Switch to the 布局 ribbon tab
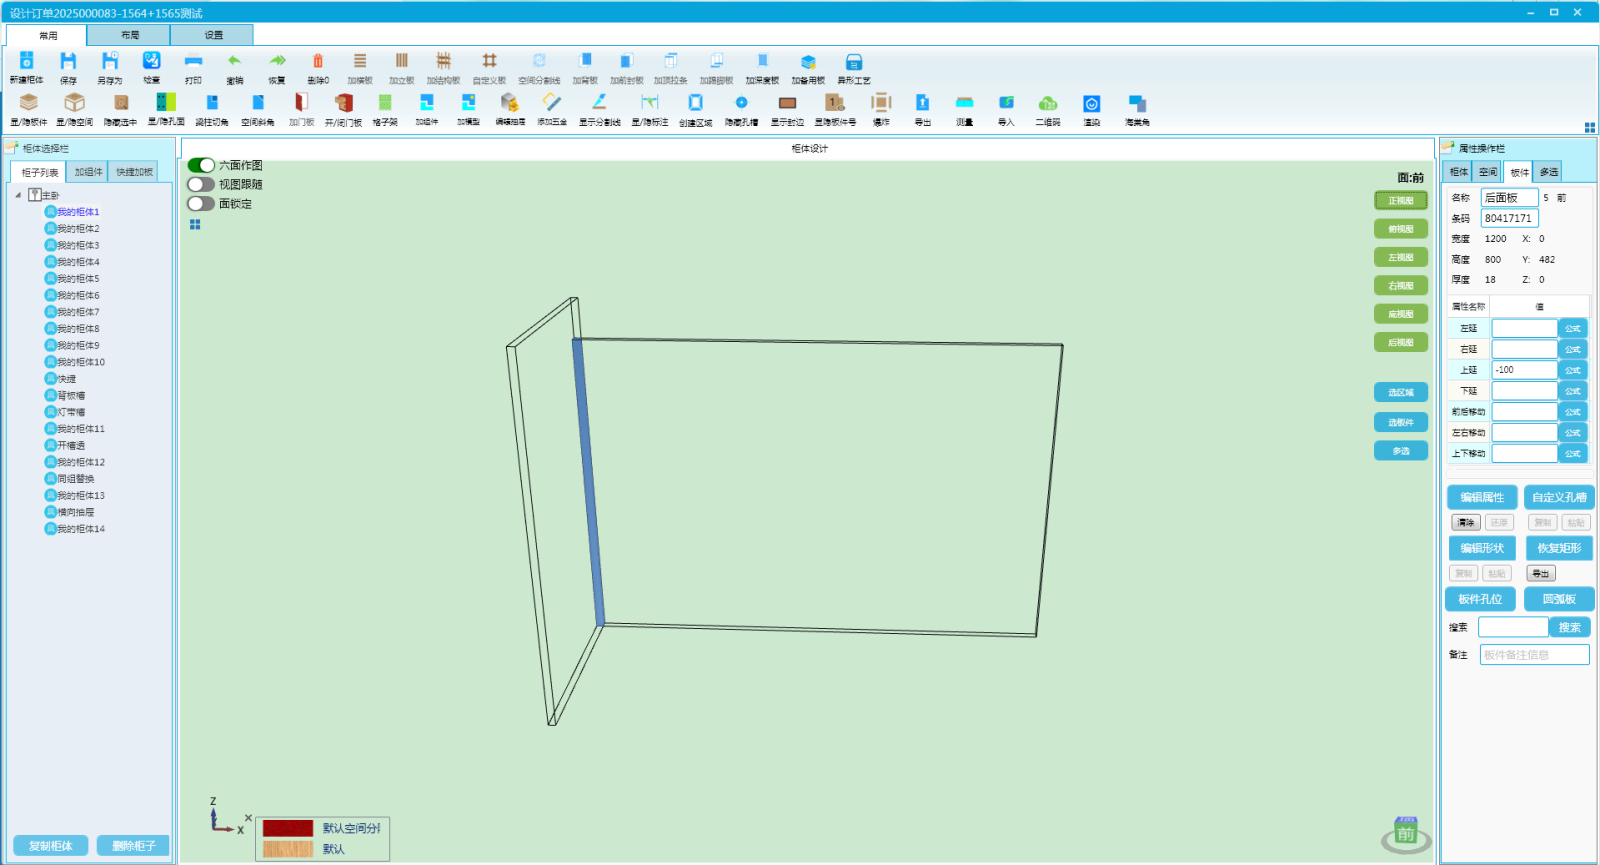Image resolution: width=1600 pixels, height=865 pixels. tap(130, 35)
